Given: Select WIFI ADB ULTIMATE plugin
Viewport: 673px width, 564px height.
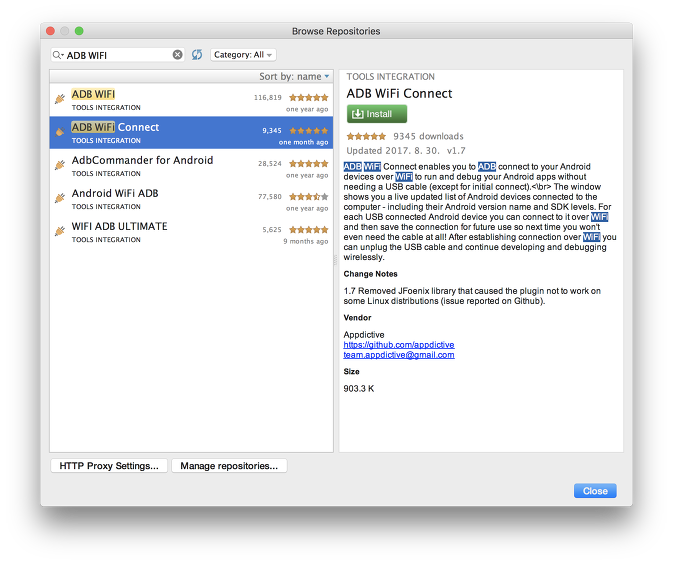Looking at the screenshot, I should (191, 232).
